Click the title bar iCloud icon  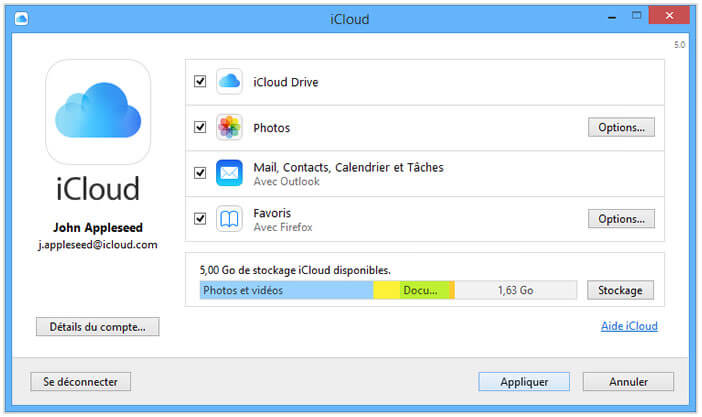tap(22, 18)
